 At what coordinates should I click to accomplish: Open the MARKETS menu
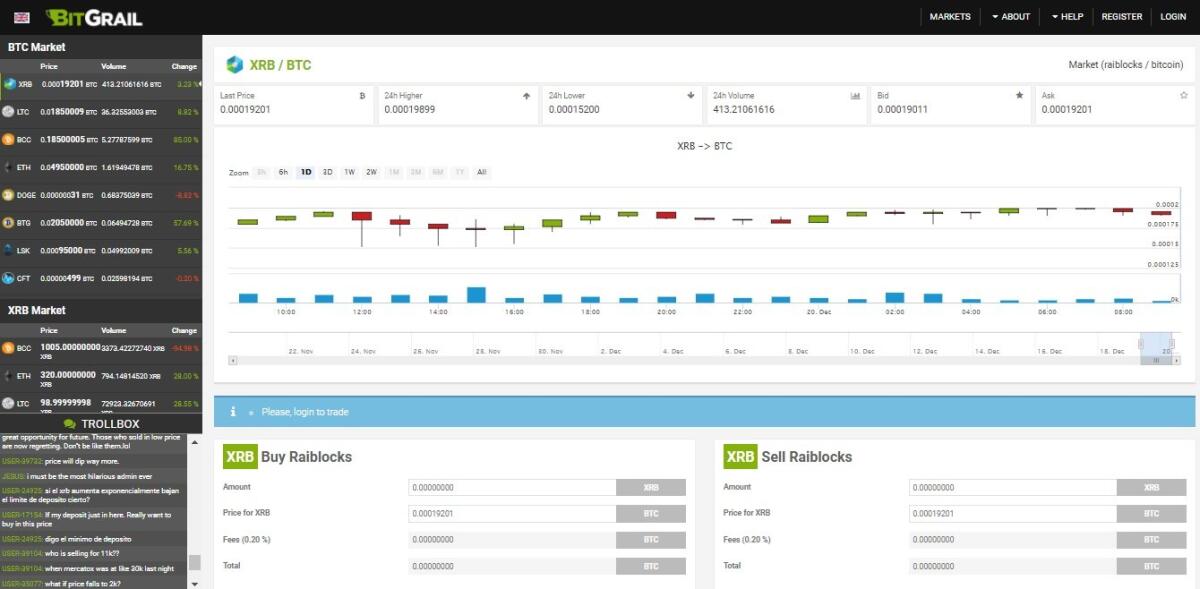pyautogui.click(x=949, y=16)
